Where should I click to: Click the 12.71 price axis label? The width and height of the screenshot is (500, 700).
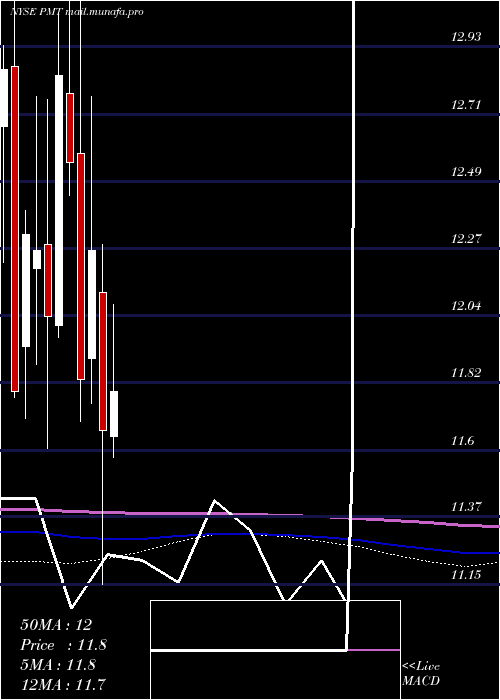pos(466,105)
